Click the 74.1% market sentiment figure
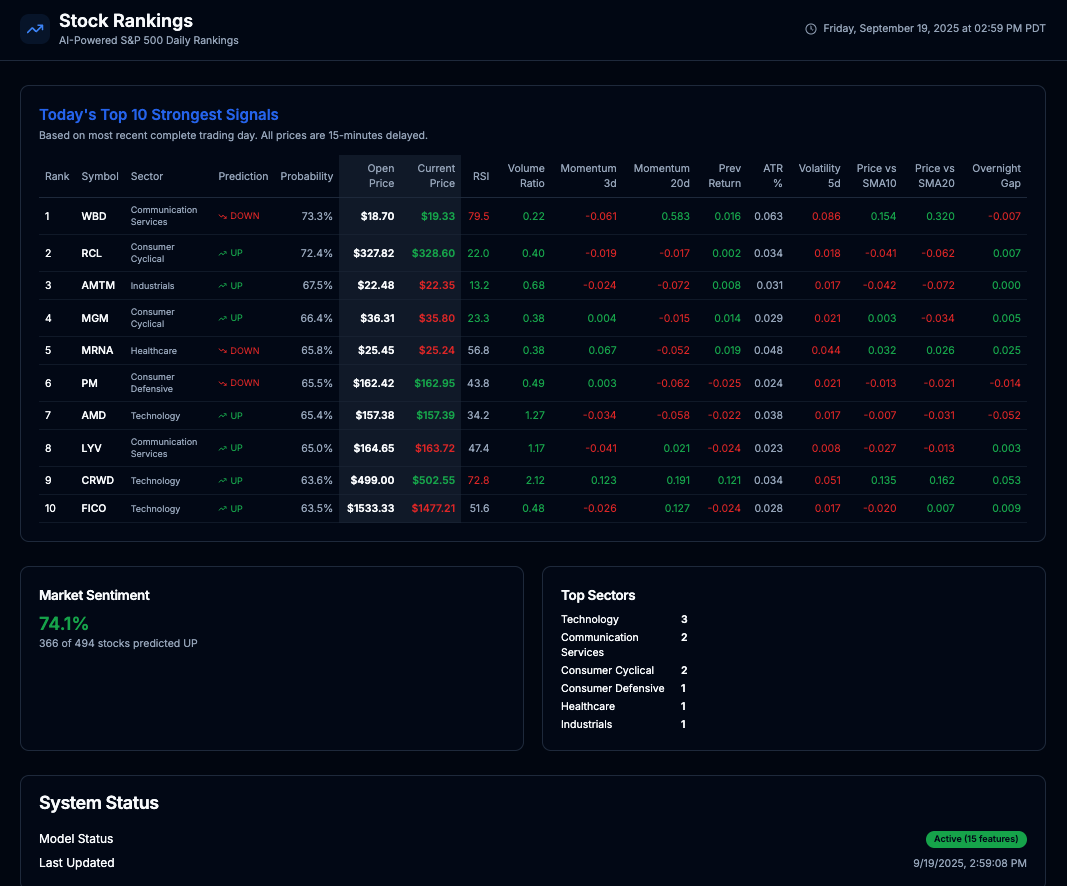 (63, 624)
